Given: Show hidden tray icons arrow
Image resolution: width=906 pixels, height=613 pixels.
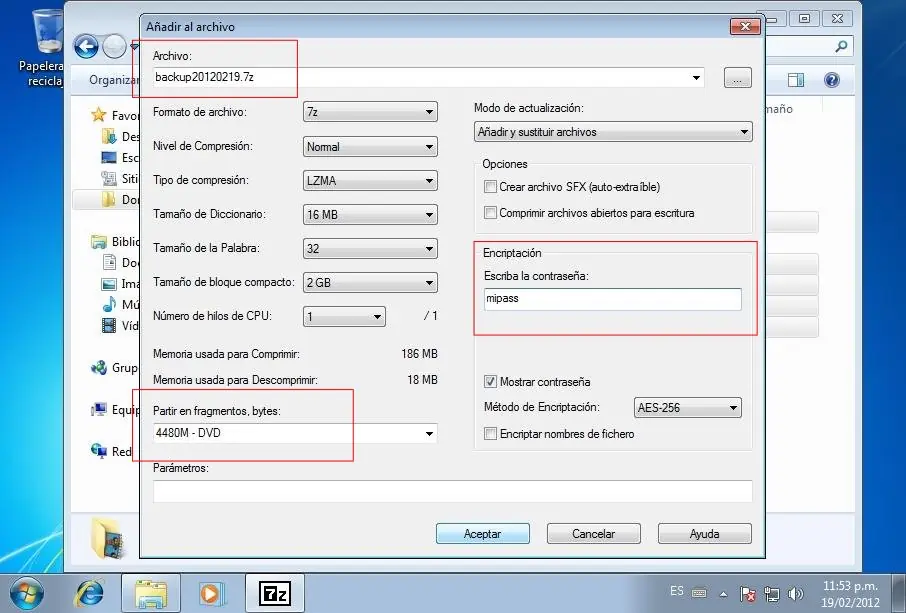Looking at the screenshot, I should [x=723, y=593].
